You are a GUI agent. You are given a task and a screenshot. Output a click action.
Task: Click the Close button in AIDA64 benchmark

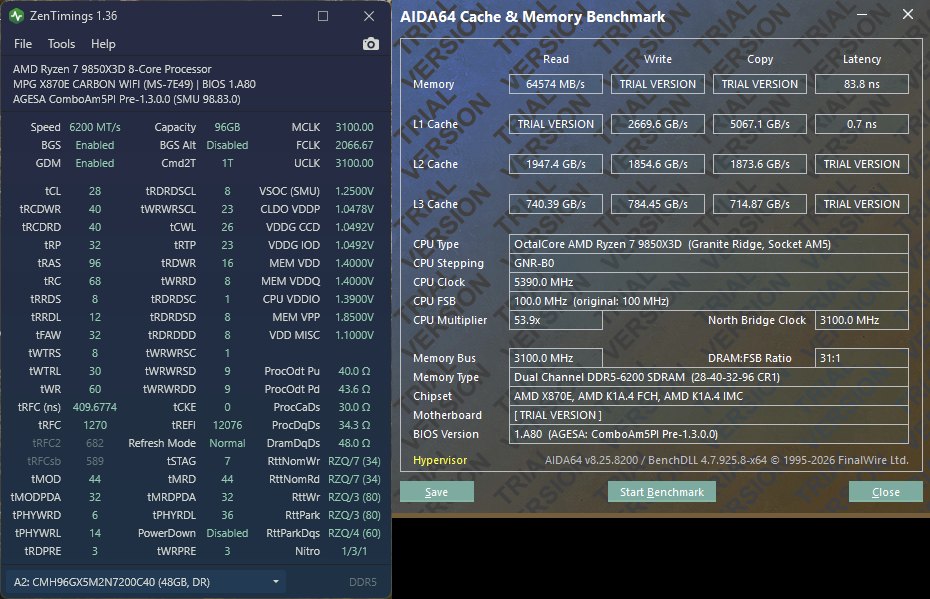coord(886,492)
